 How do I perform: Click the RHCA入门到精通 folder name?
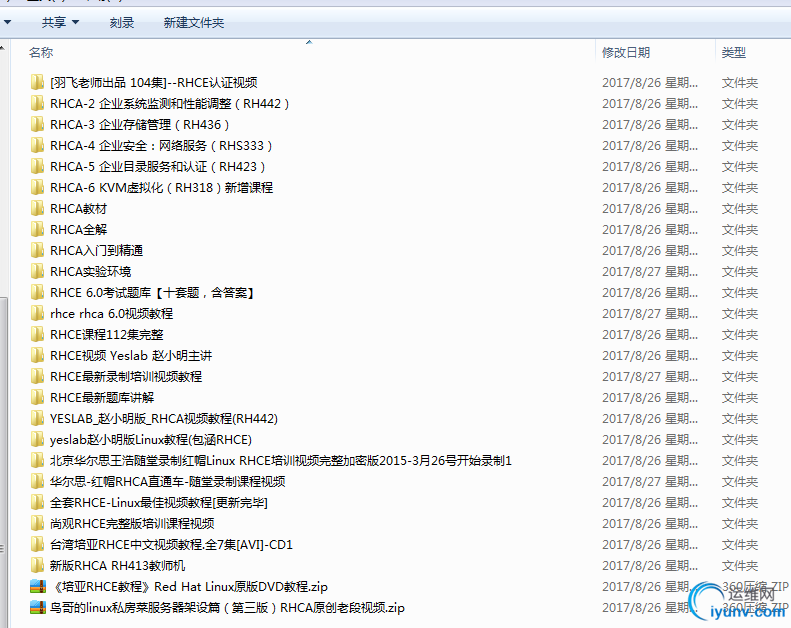96,251
